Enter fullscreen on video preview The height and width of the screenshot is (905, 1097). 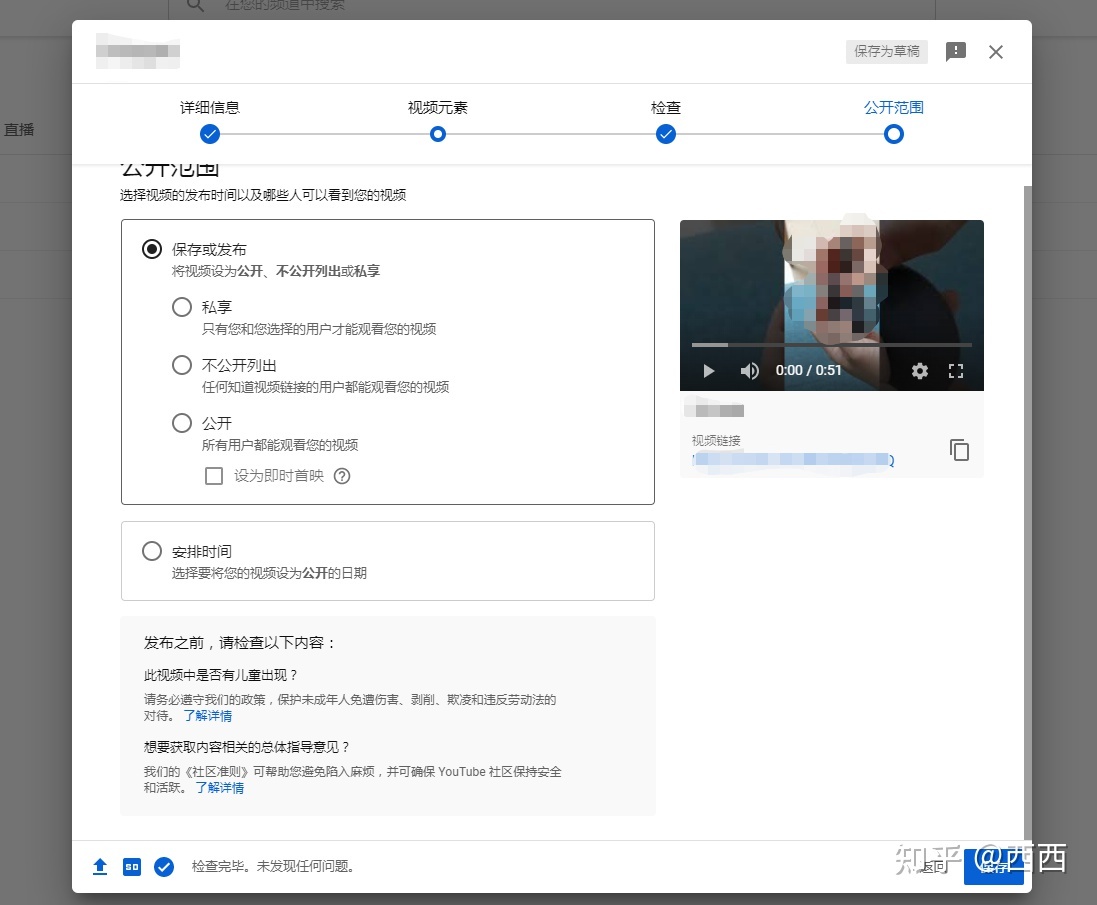point(956,371)
